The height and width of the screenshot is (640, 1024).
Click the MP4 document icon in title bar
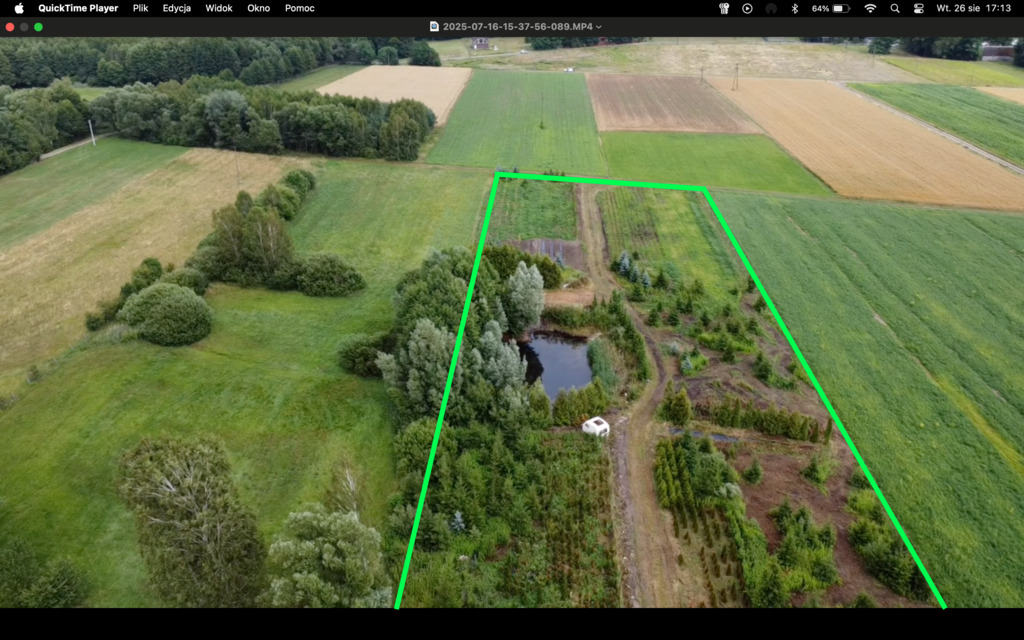(x=434, y=27)
